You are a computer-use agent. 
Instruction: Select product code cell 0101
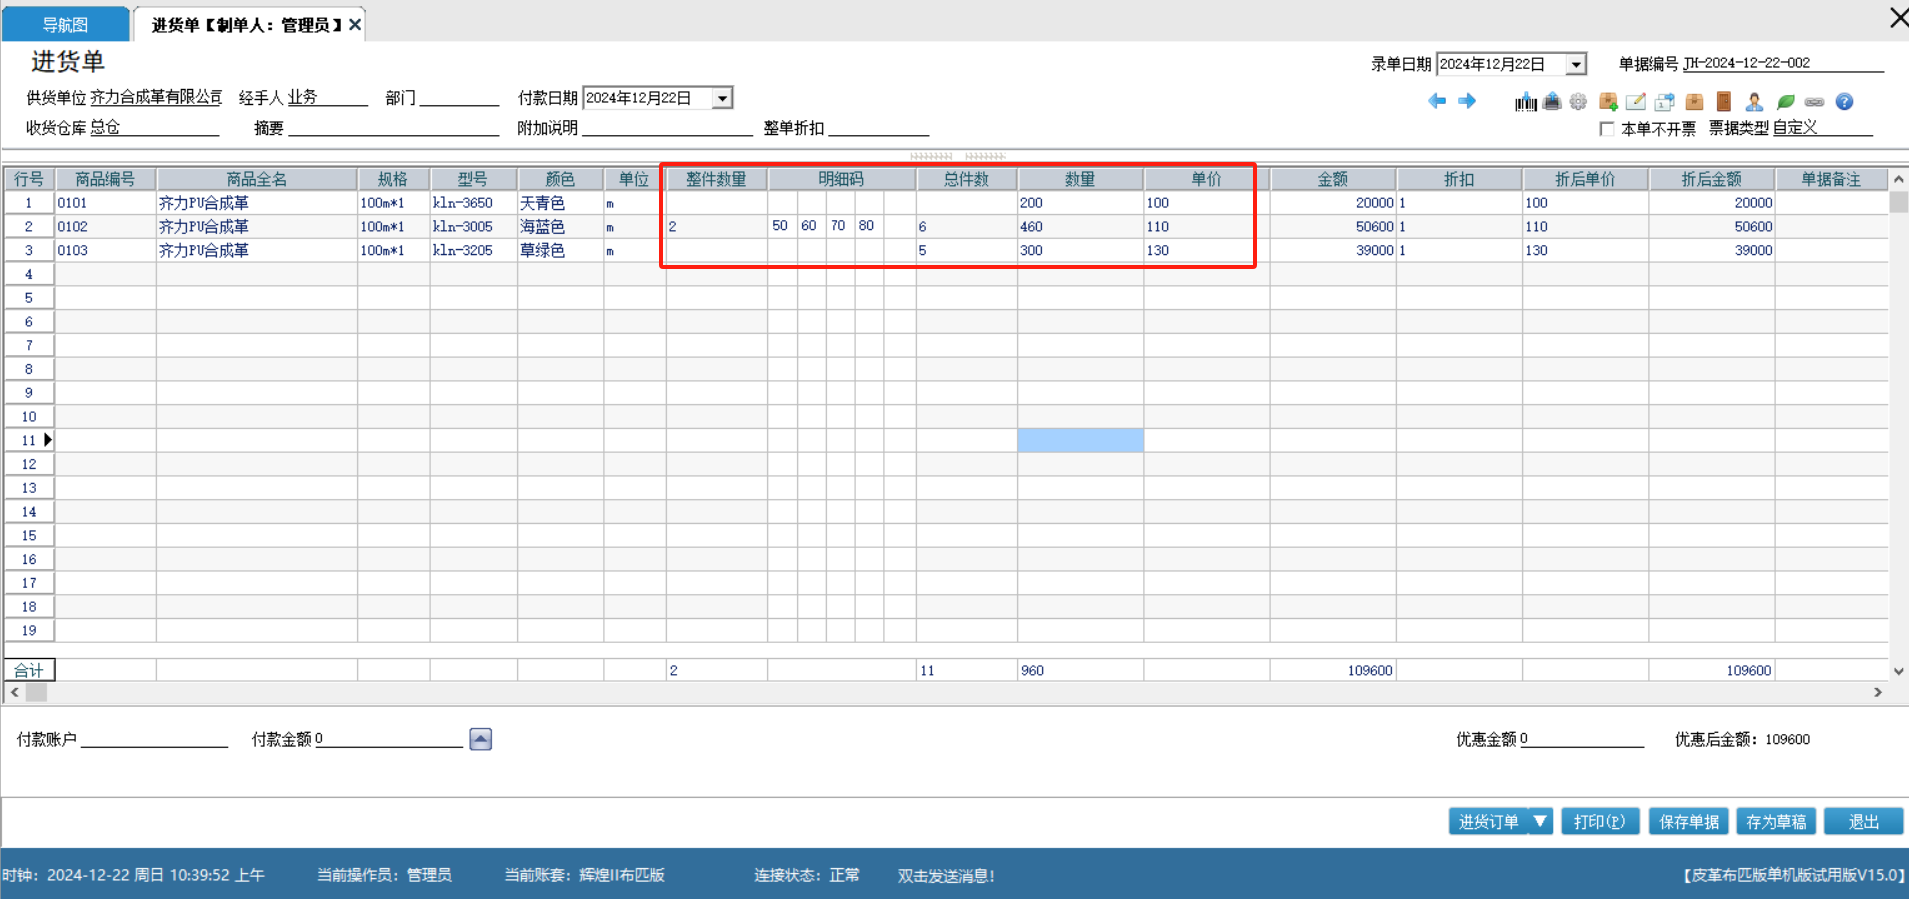click(105, 203)
